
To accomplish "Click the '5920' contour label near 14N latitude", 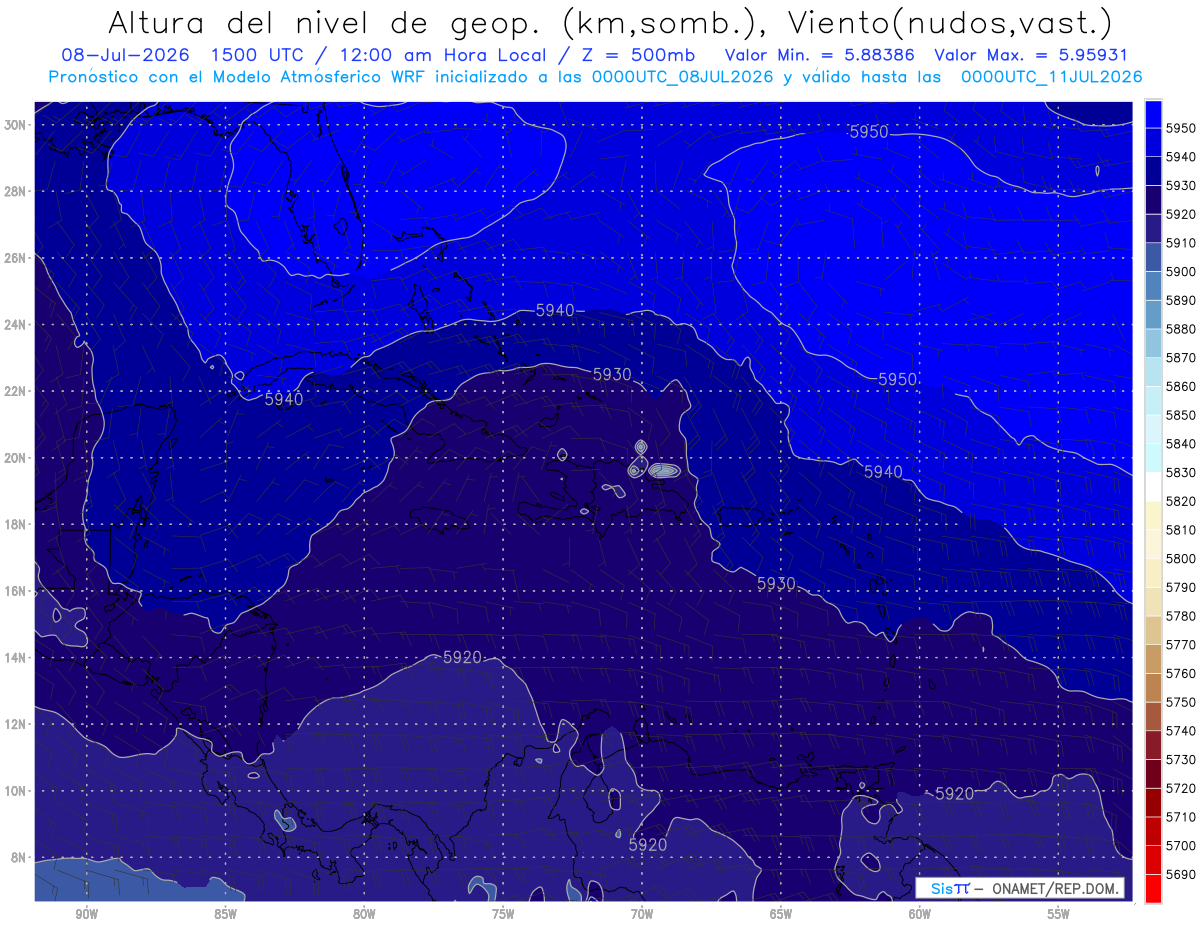I will tap(462, 657).
